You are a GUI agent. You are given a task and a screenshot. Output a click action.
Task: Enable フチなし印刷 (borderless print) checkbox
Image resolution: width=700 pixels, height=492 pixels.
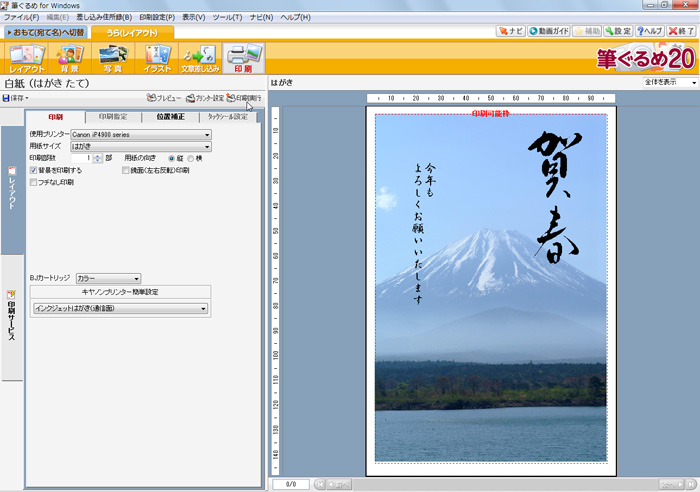34,183
